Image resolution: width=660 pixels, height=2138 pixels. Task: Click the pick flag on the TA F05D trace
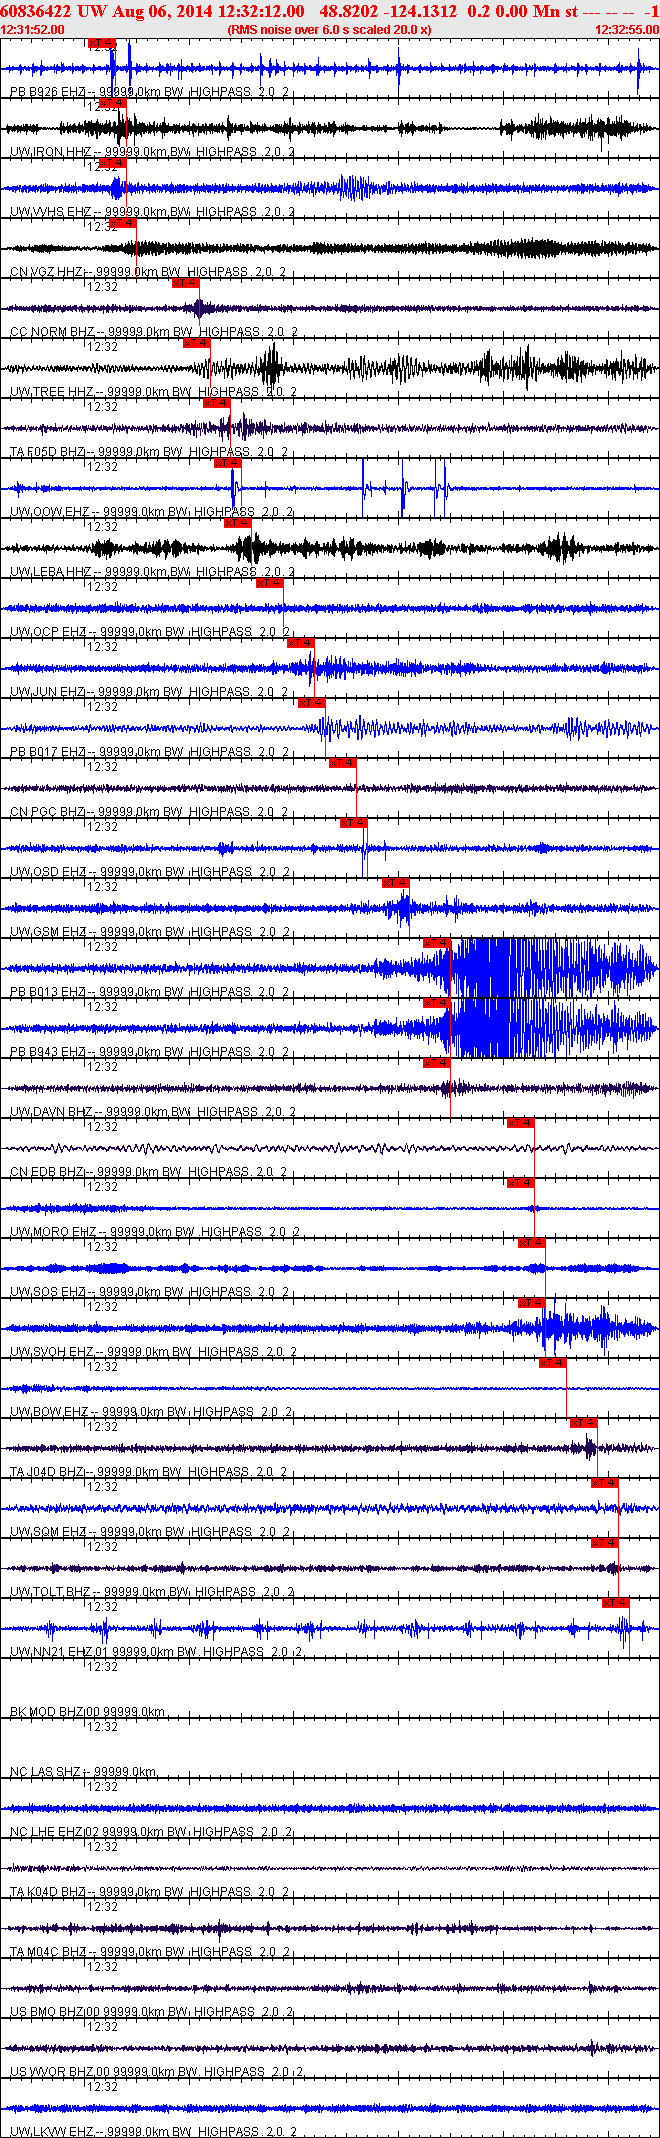[x=217, y=402]
